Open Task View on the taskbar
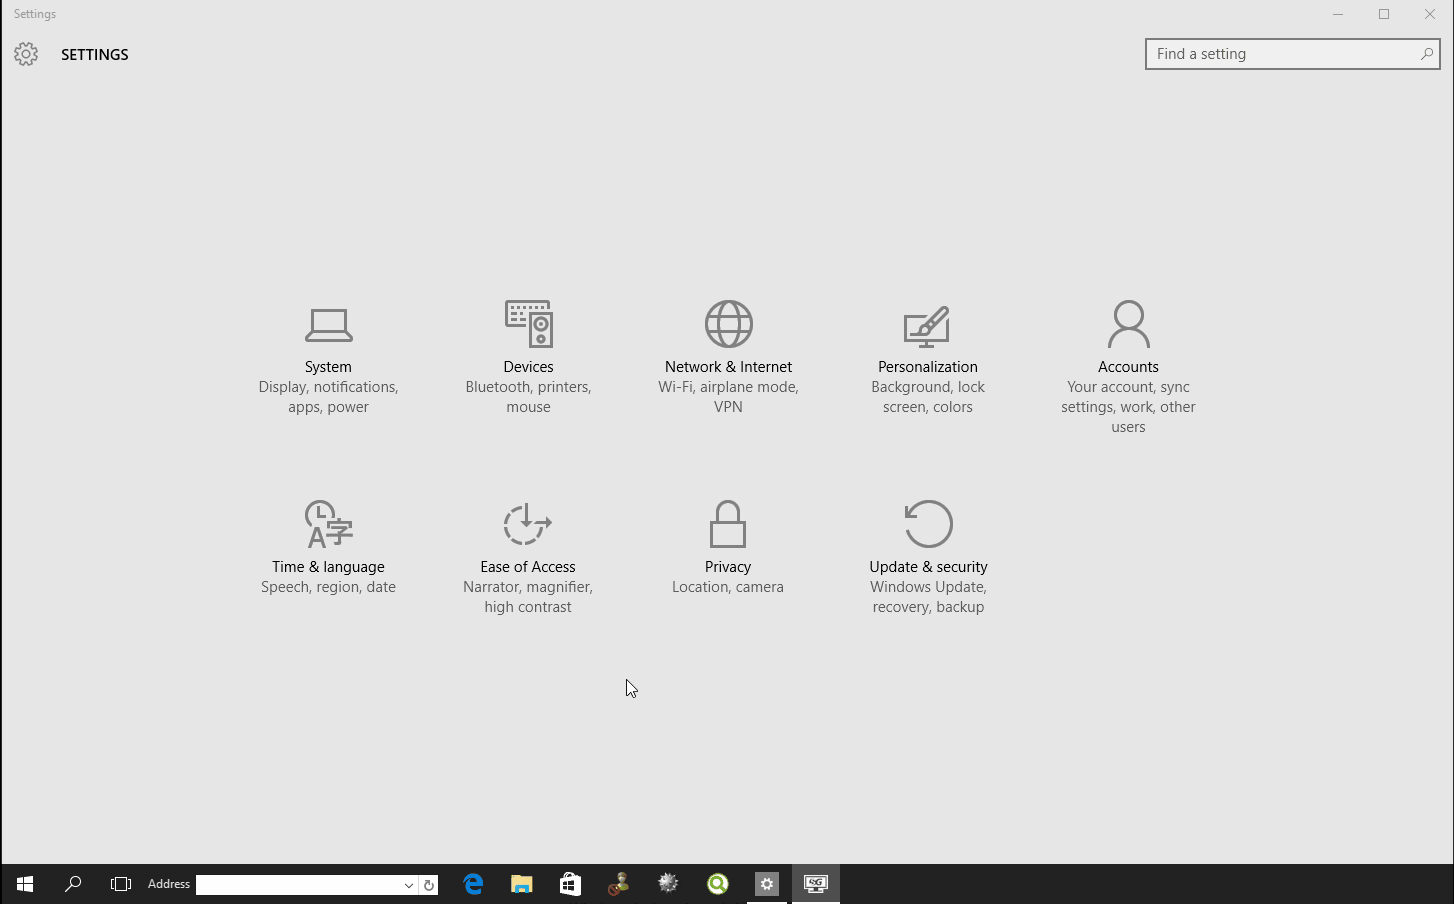 121,884
